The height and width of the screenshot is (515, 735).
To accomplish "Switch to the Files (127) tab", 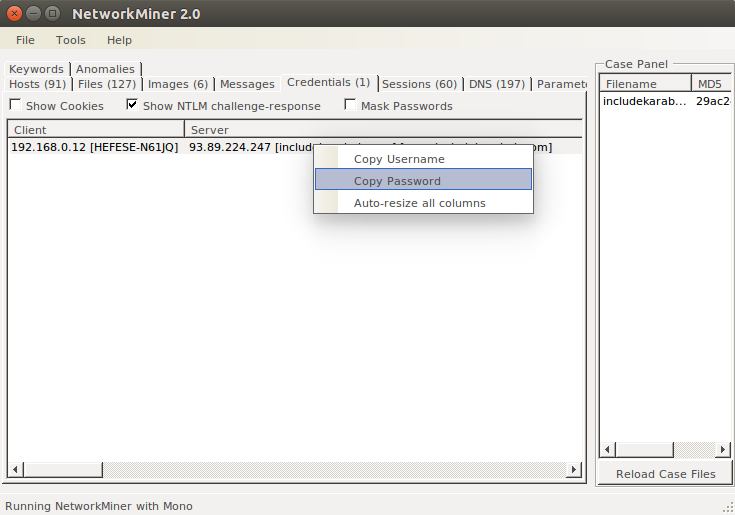I will tap(107, 84).
